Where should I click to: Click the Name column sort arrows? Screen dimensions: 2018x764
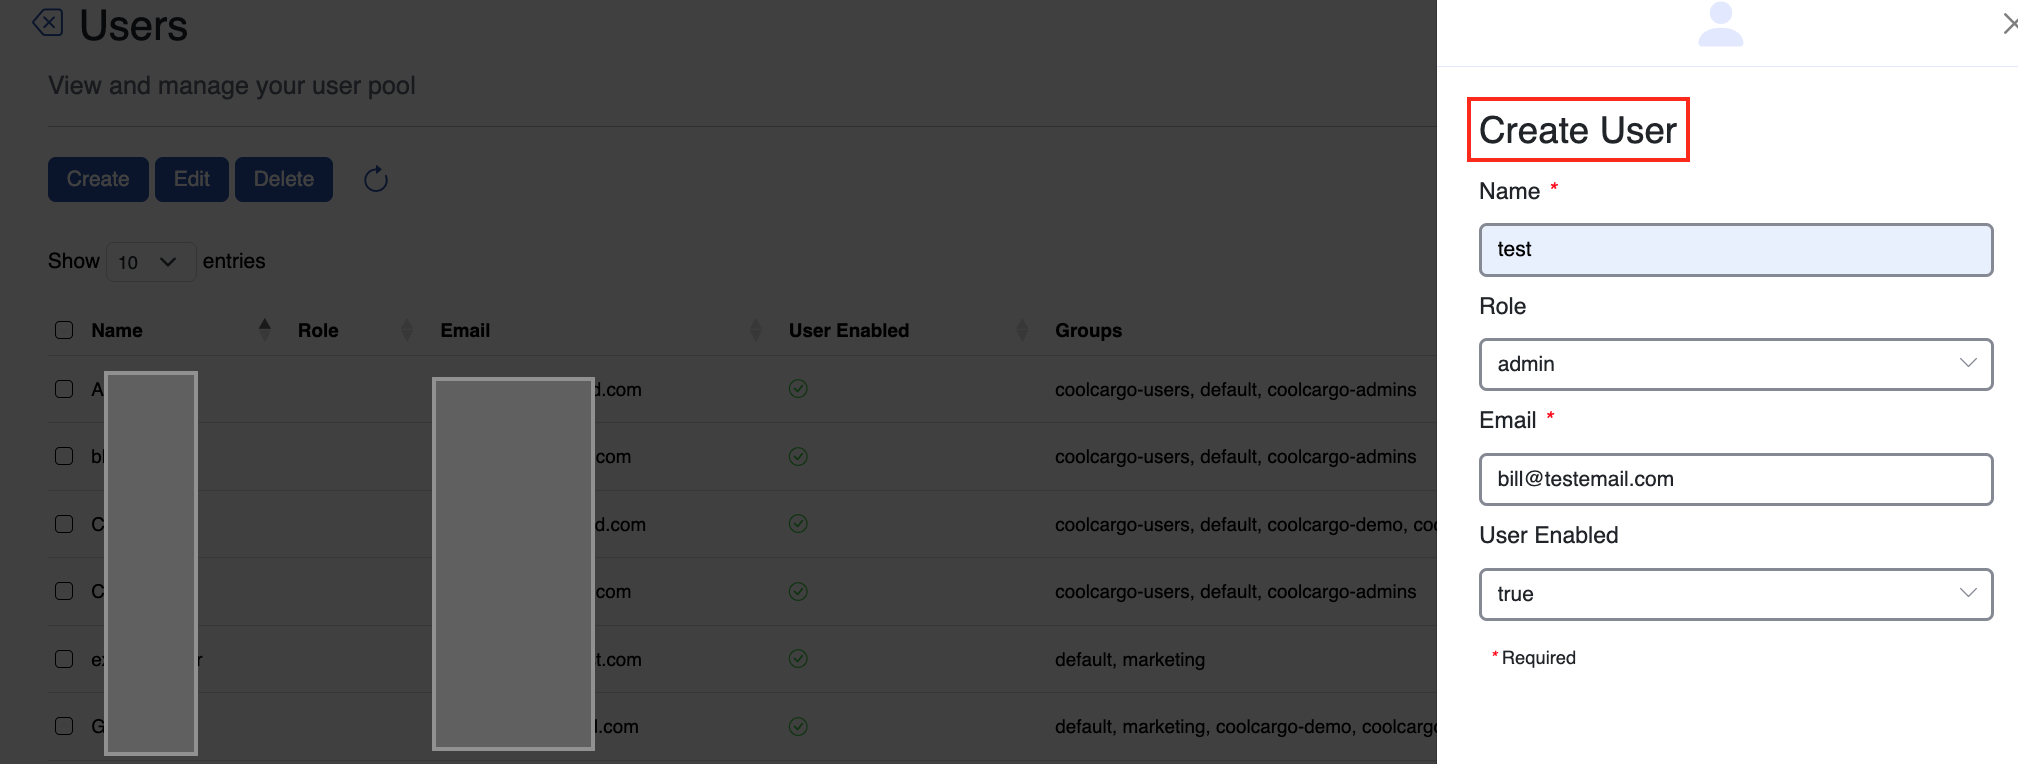click(264, 329)
